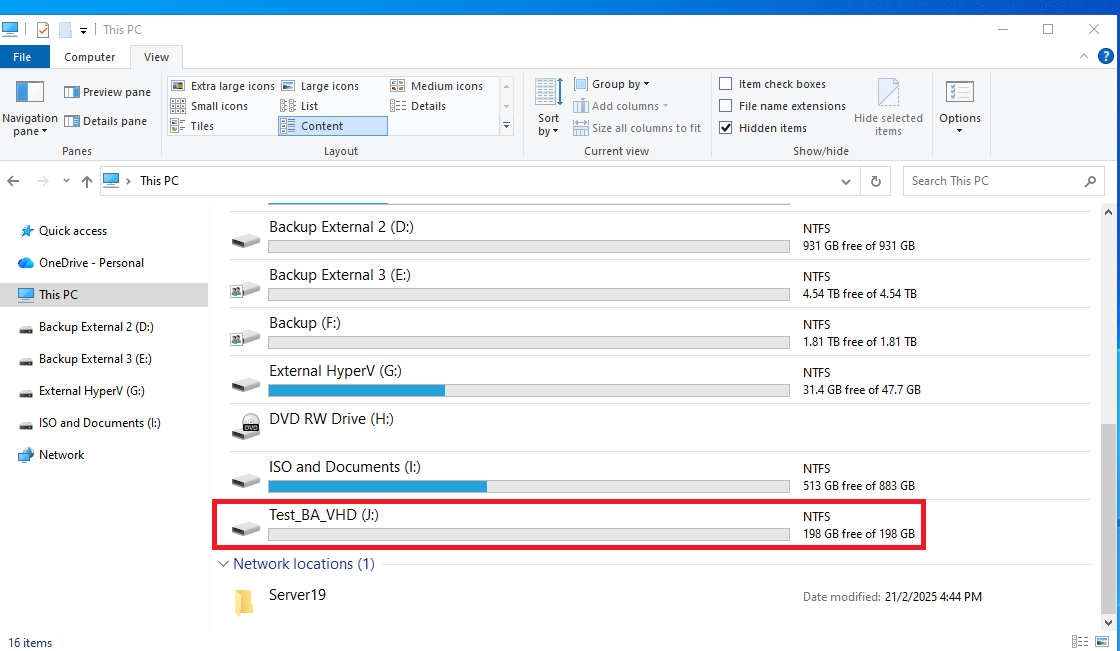Open the File menu tab
Image resolution: width=1120 pixels, height=651 pixels.
22,57
